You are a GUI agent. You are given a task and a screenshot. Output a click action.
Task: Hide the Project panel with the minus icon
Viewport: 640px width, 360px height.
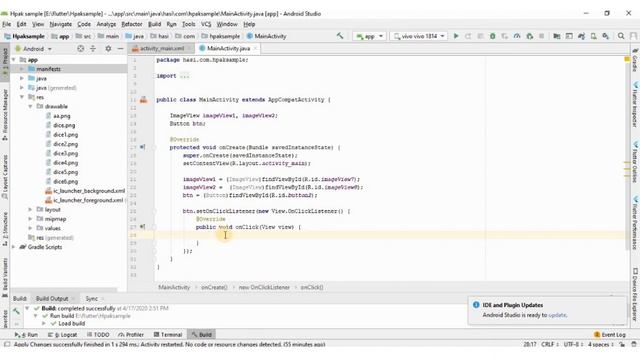click(120, 49)
